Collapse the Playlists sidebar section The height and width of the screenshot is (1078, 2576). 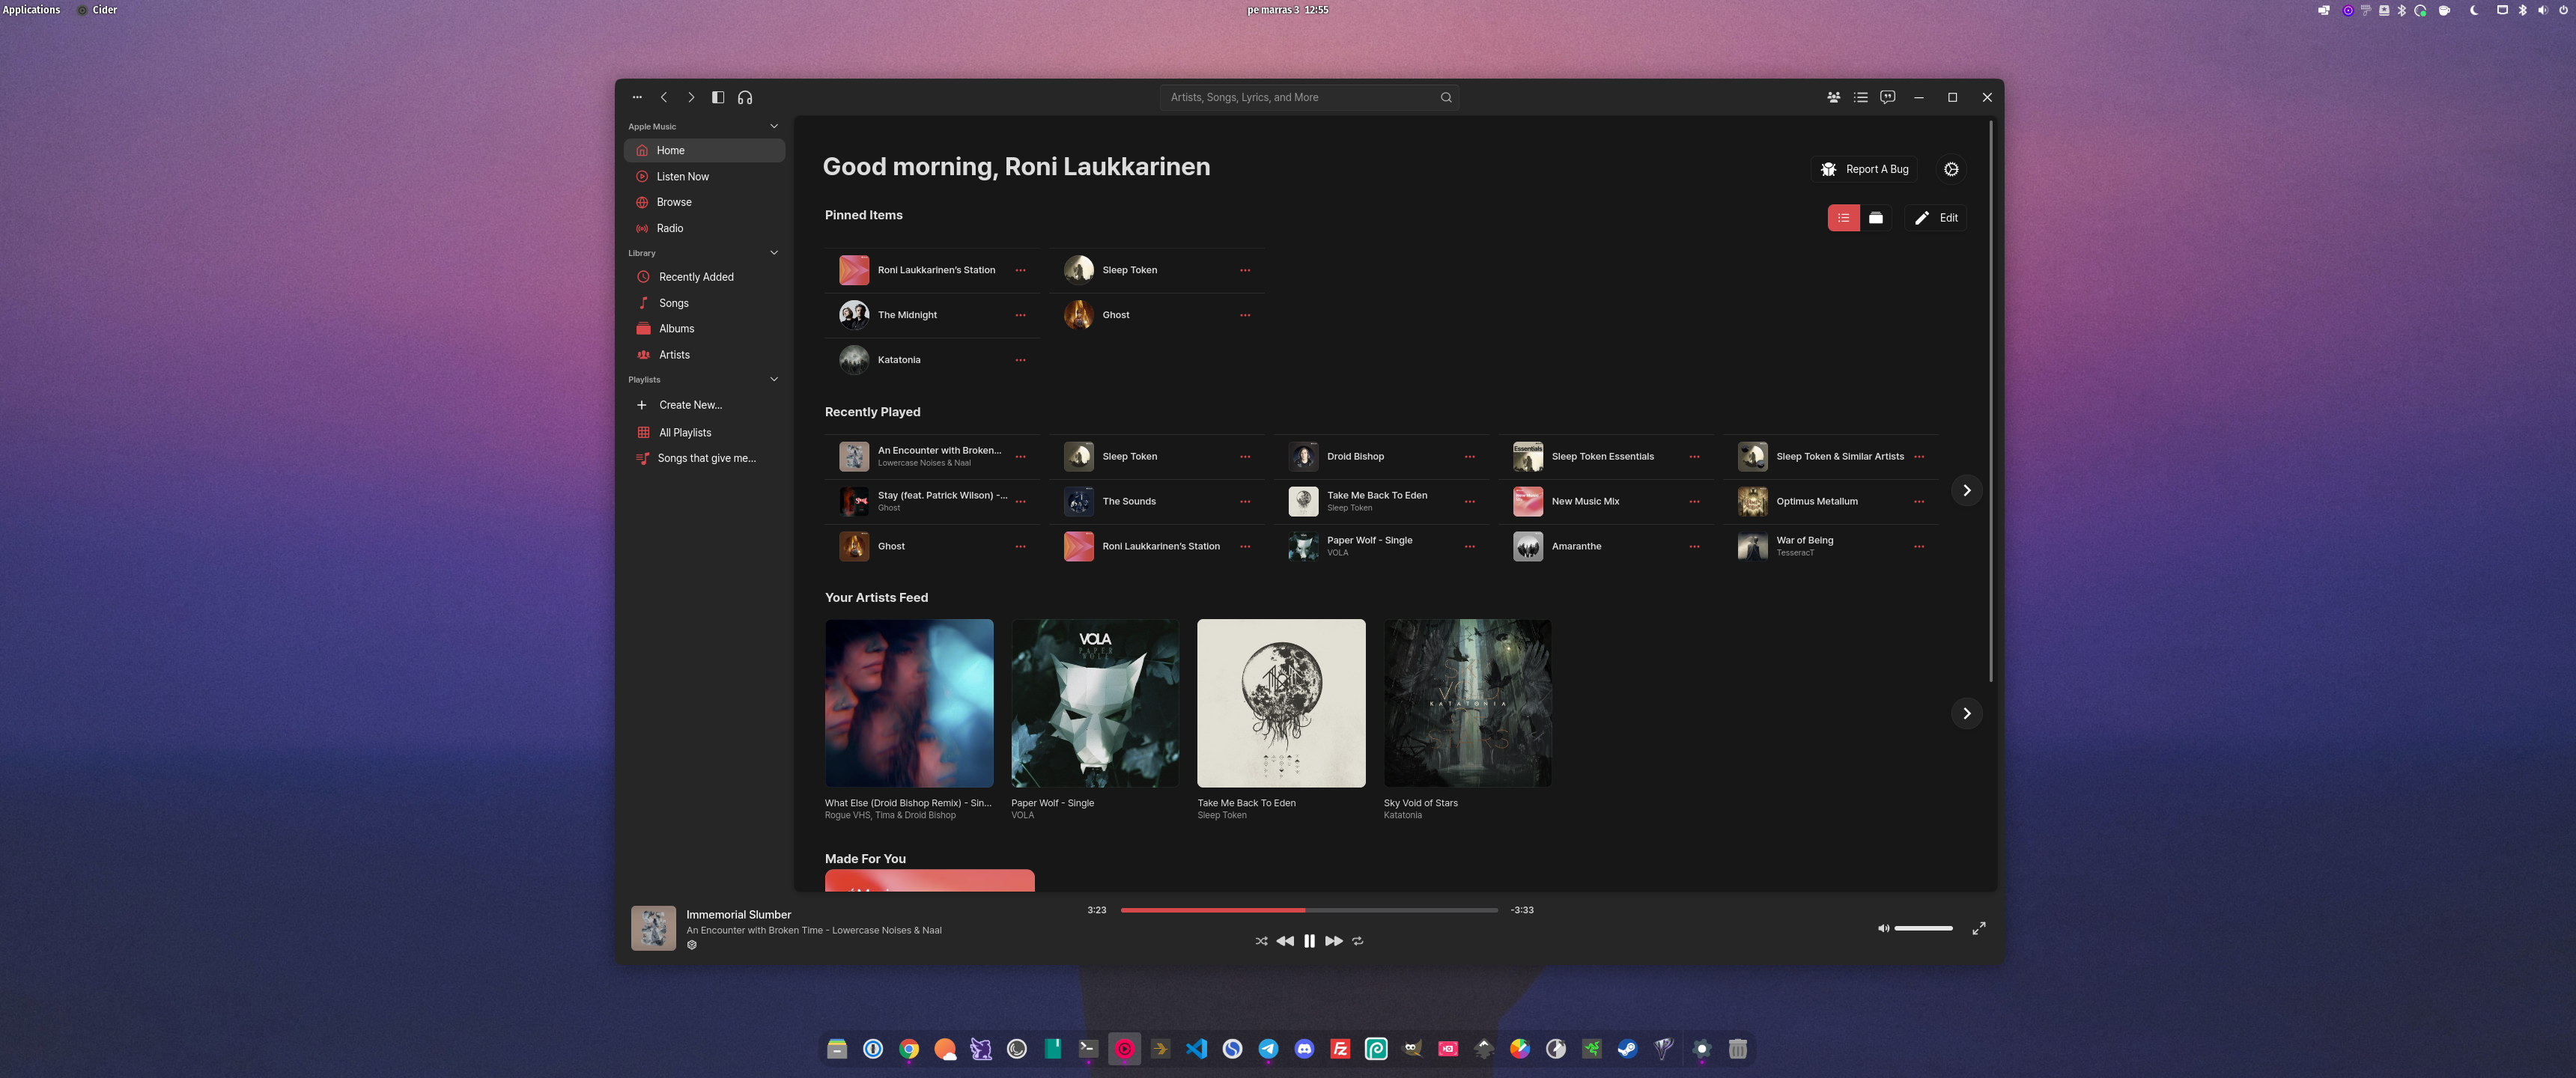click(x=774, y=379)
